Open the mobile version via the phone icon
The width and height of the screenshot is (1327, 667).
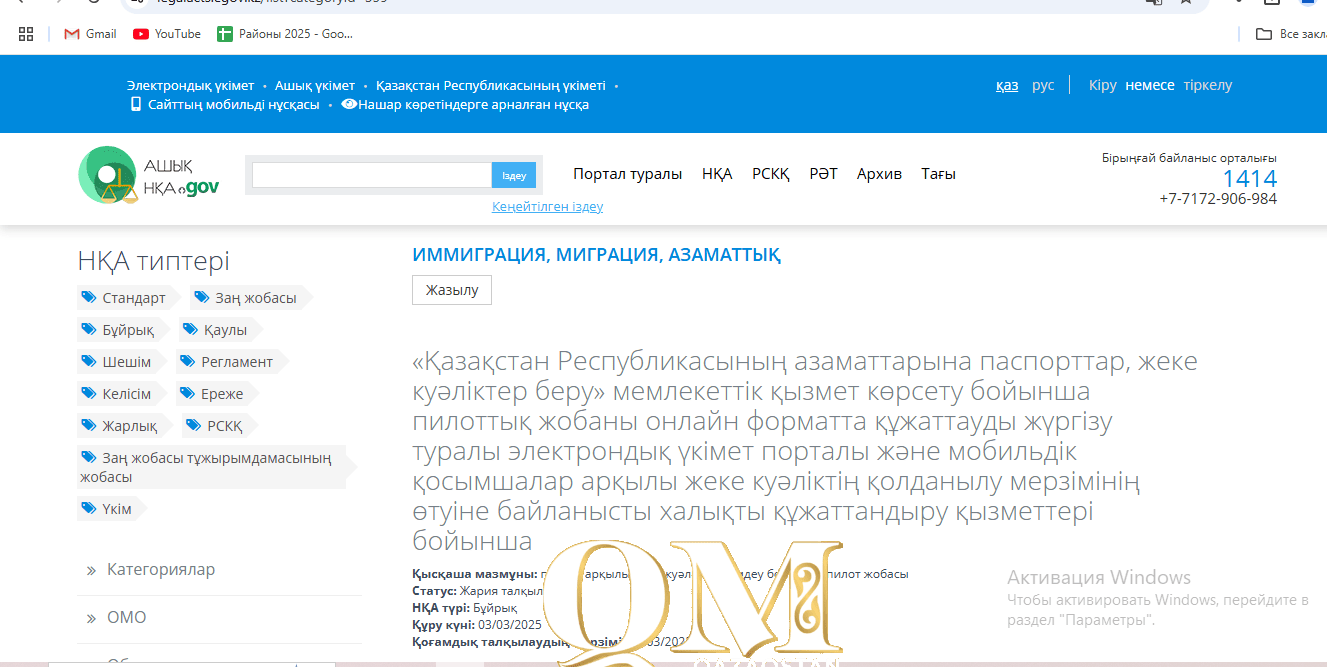135,104
